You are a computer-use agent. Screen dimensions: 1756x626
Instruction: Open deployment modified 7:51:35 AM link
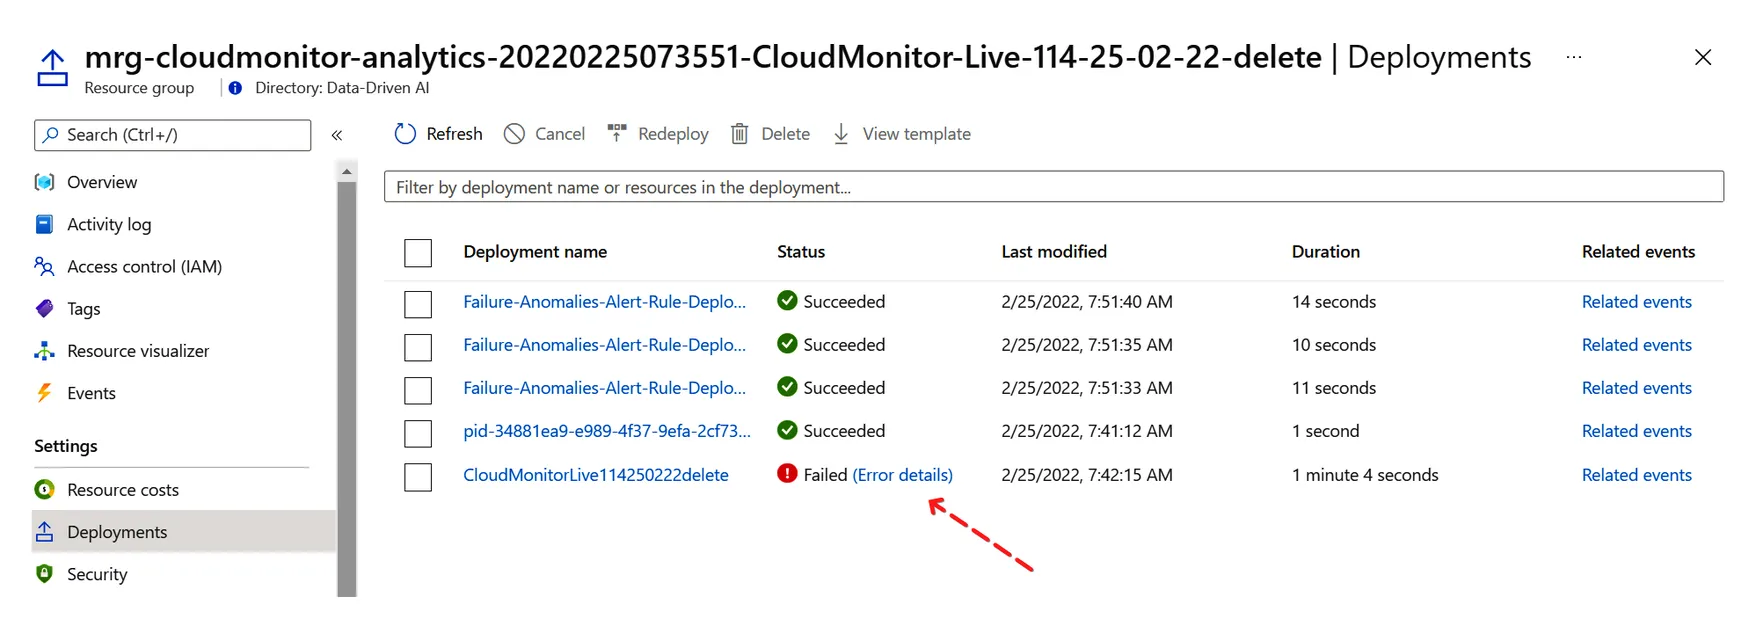(604, 345)
